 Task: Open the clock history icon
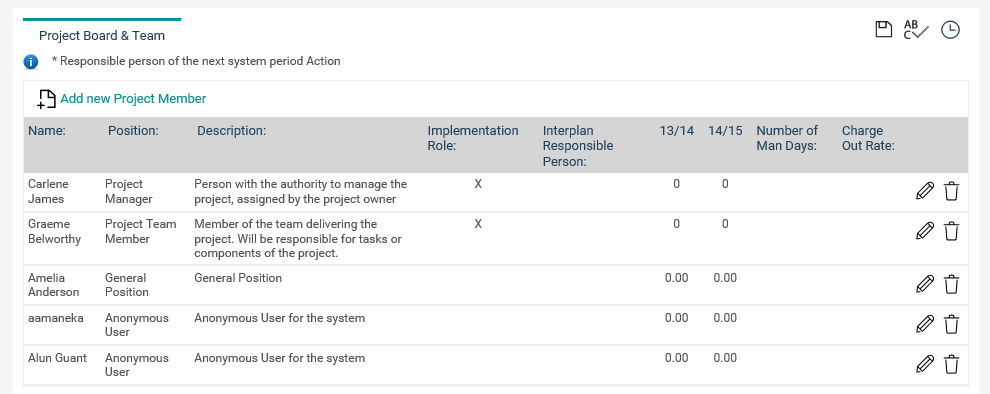pyautogui.click(x=950, y=30)
